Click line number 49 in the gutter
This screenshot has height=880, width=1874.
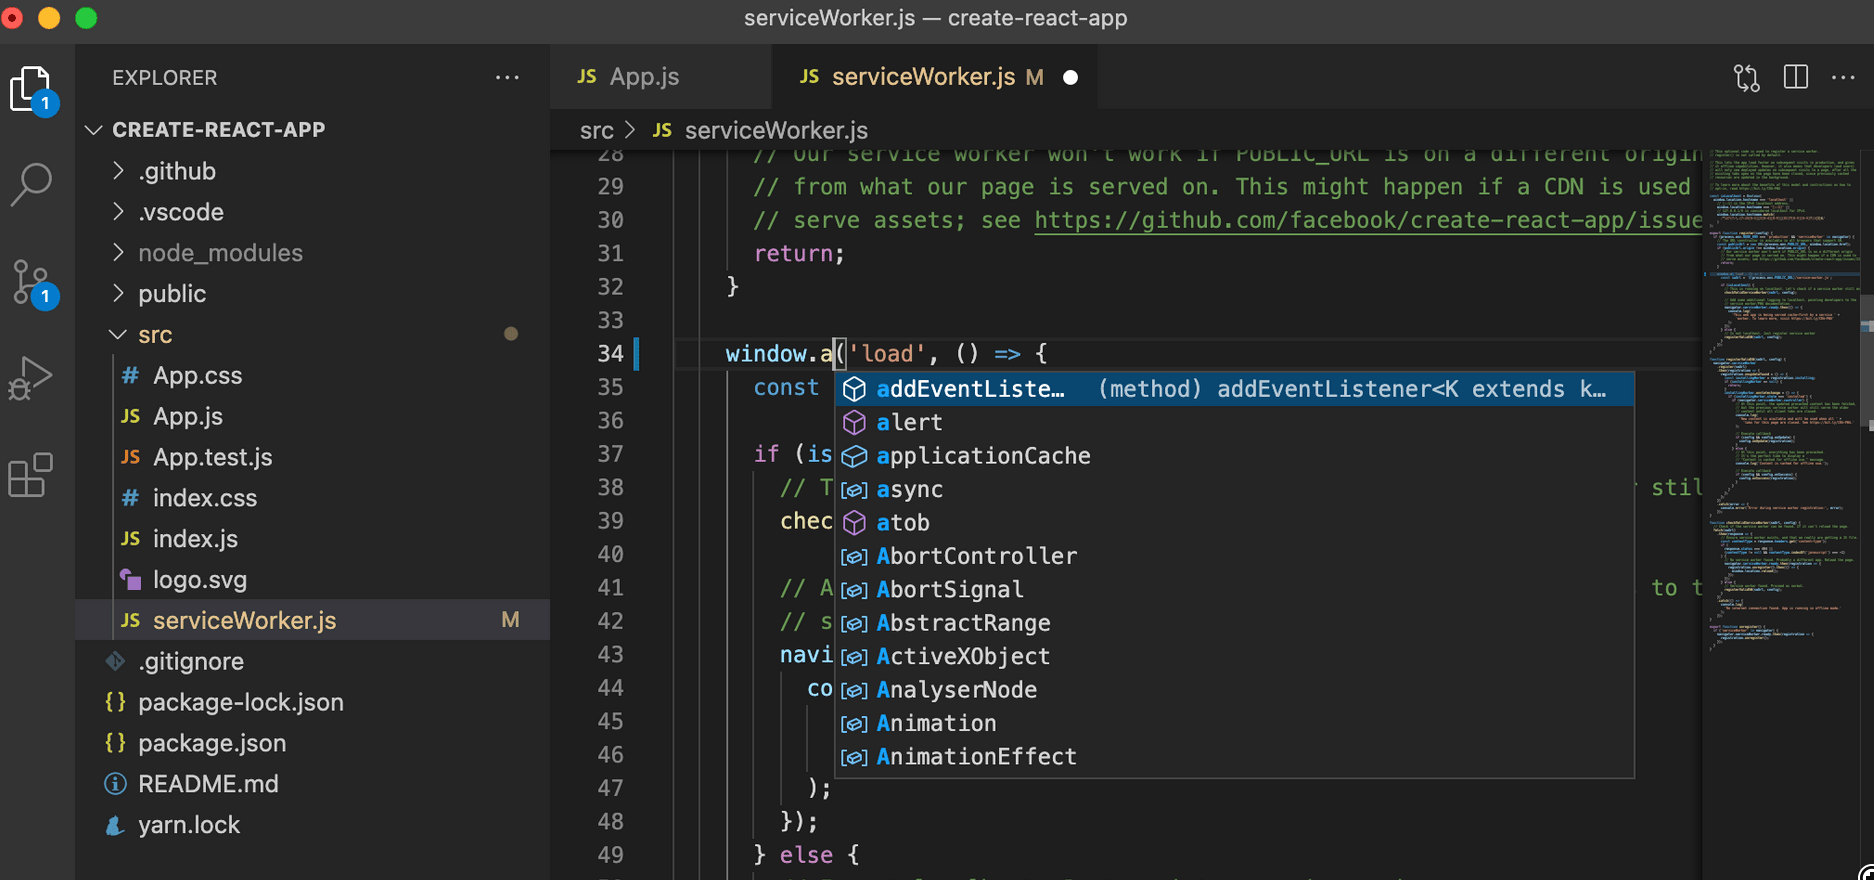tap(610, 855)
